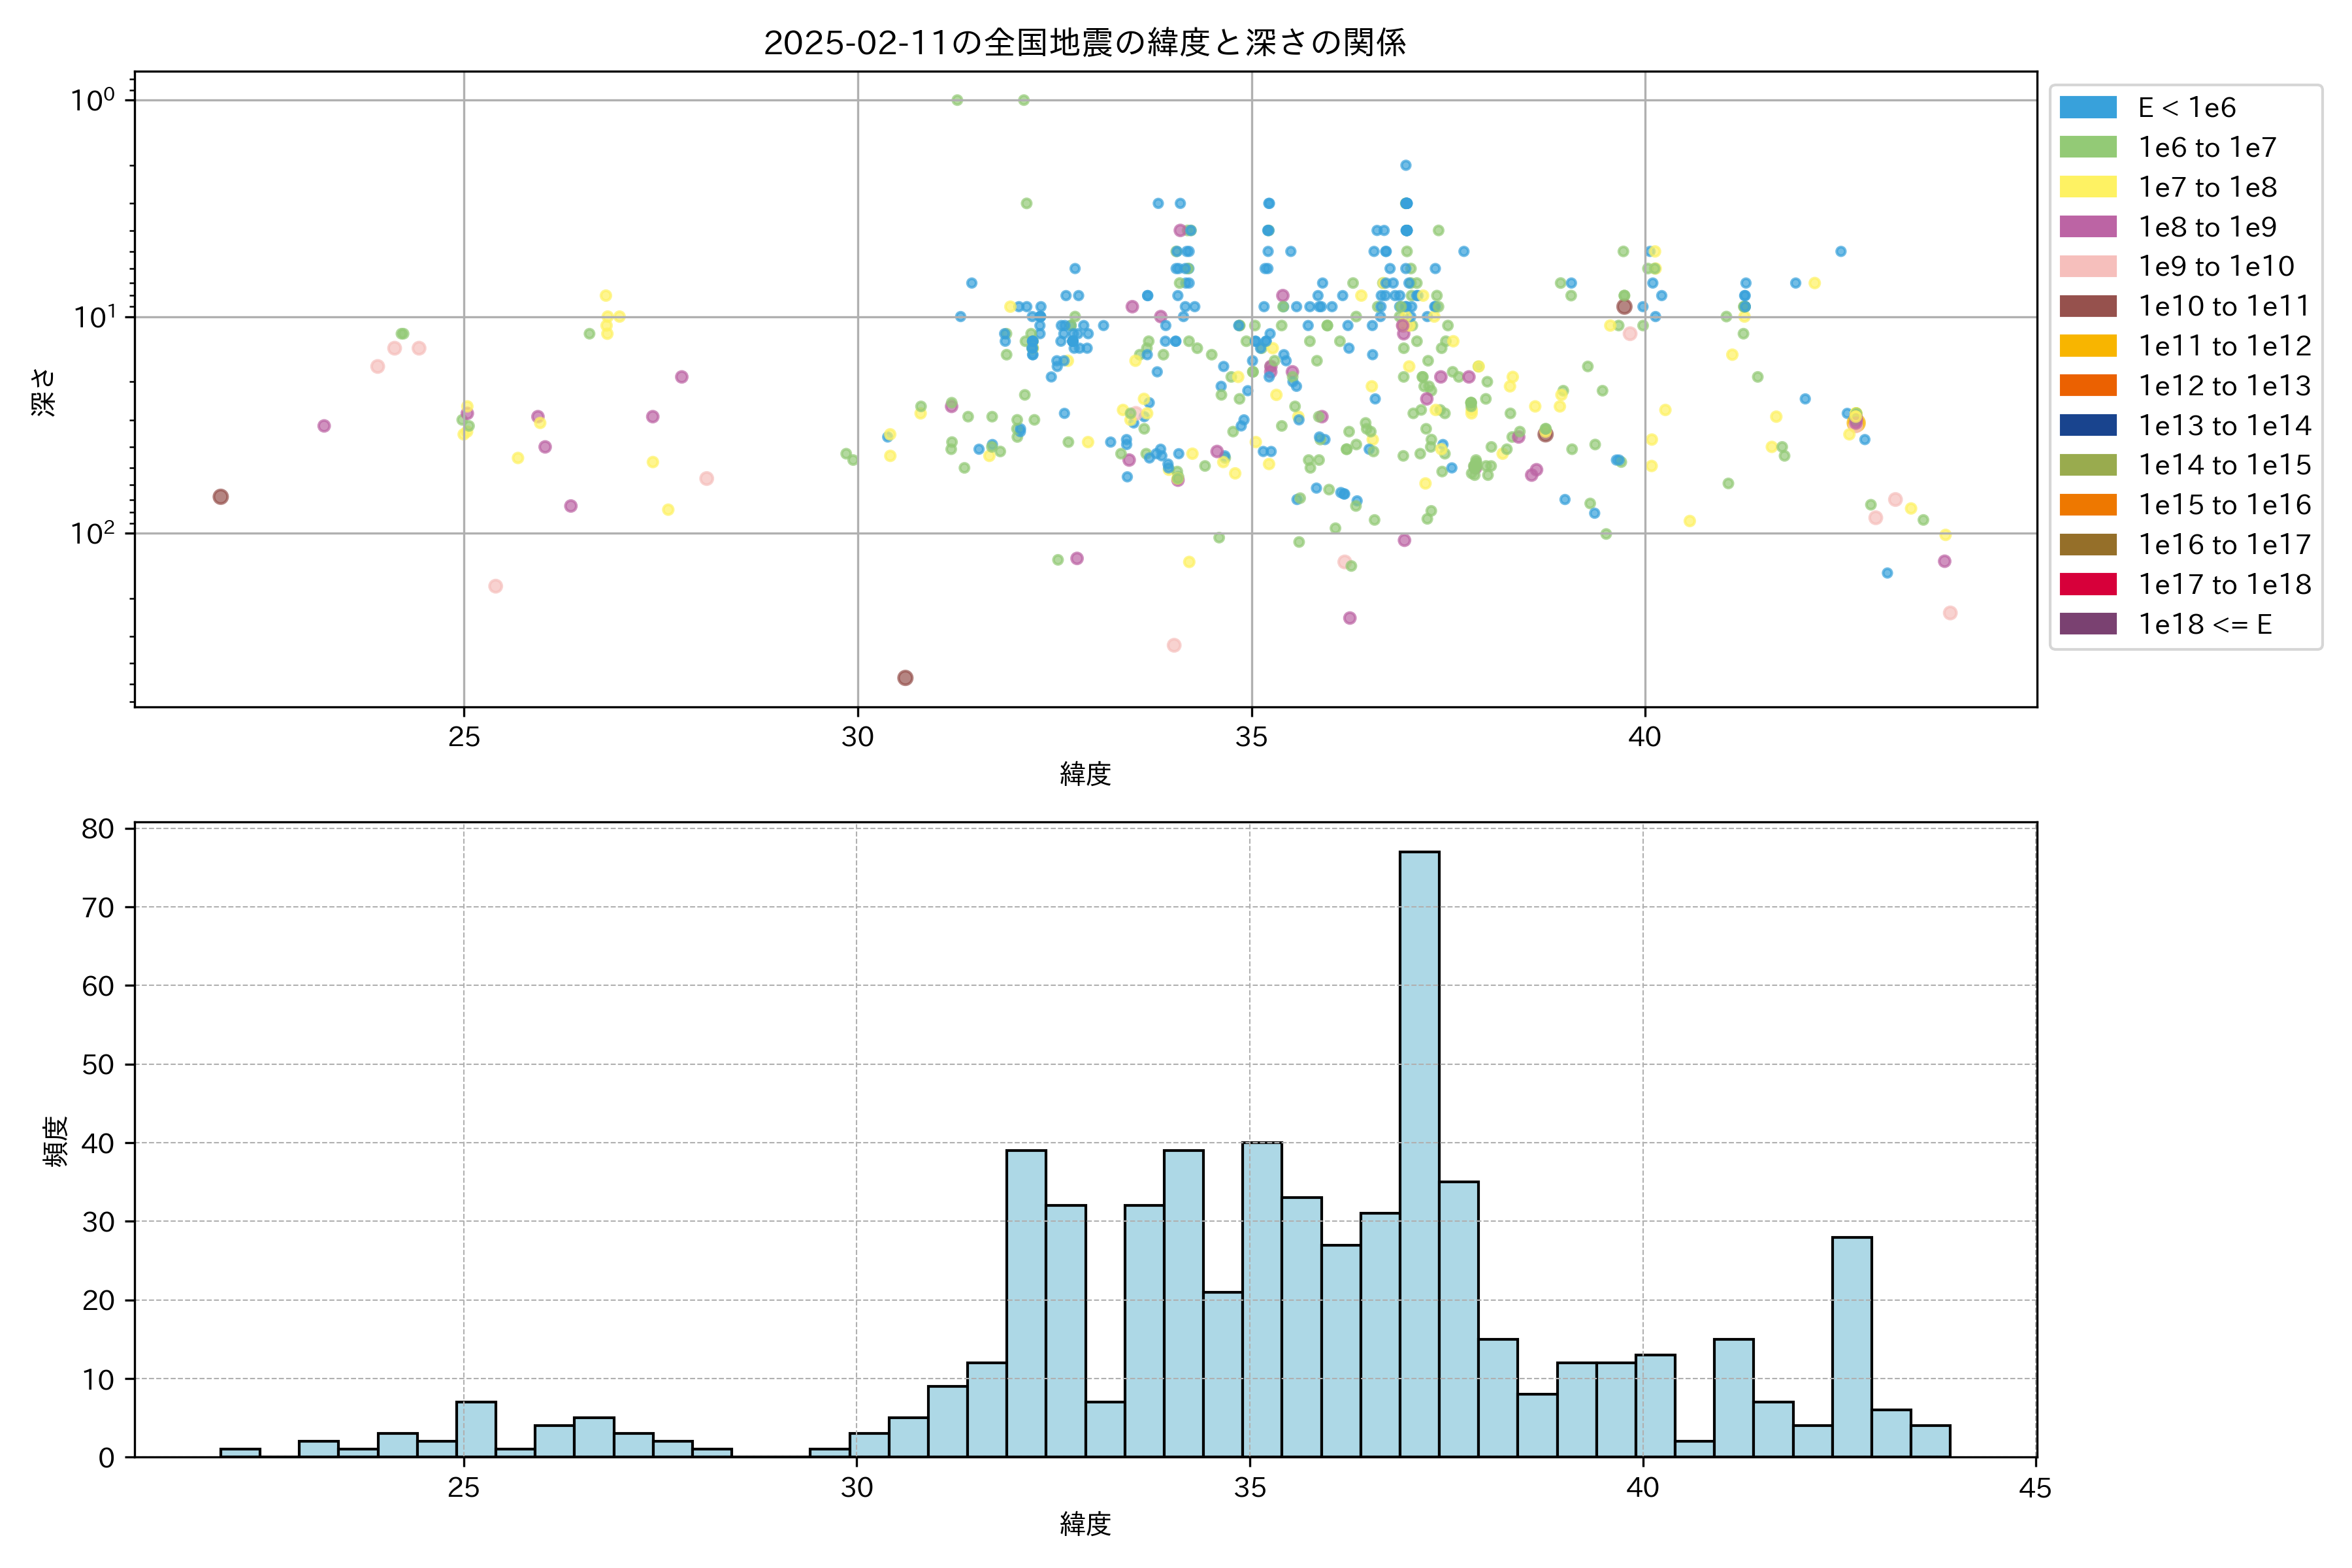Click the brown scatter point at far left
This screenshot has height=1568, width=2352.
(221, 497)
